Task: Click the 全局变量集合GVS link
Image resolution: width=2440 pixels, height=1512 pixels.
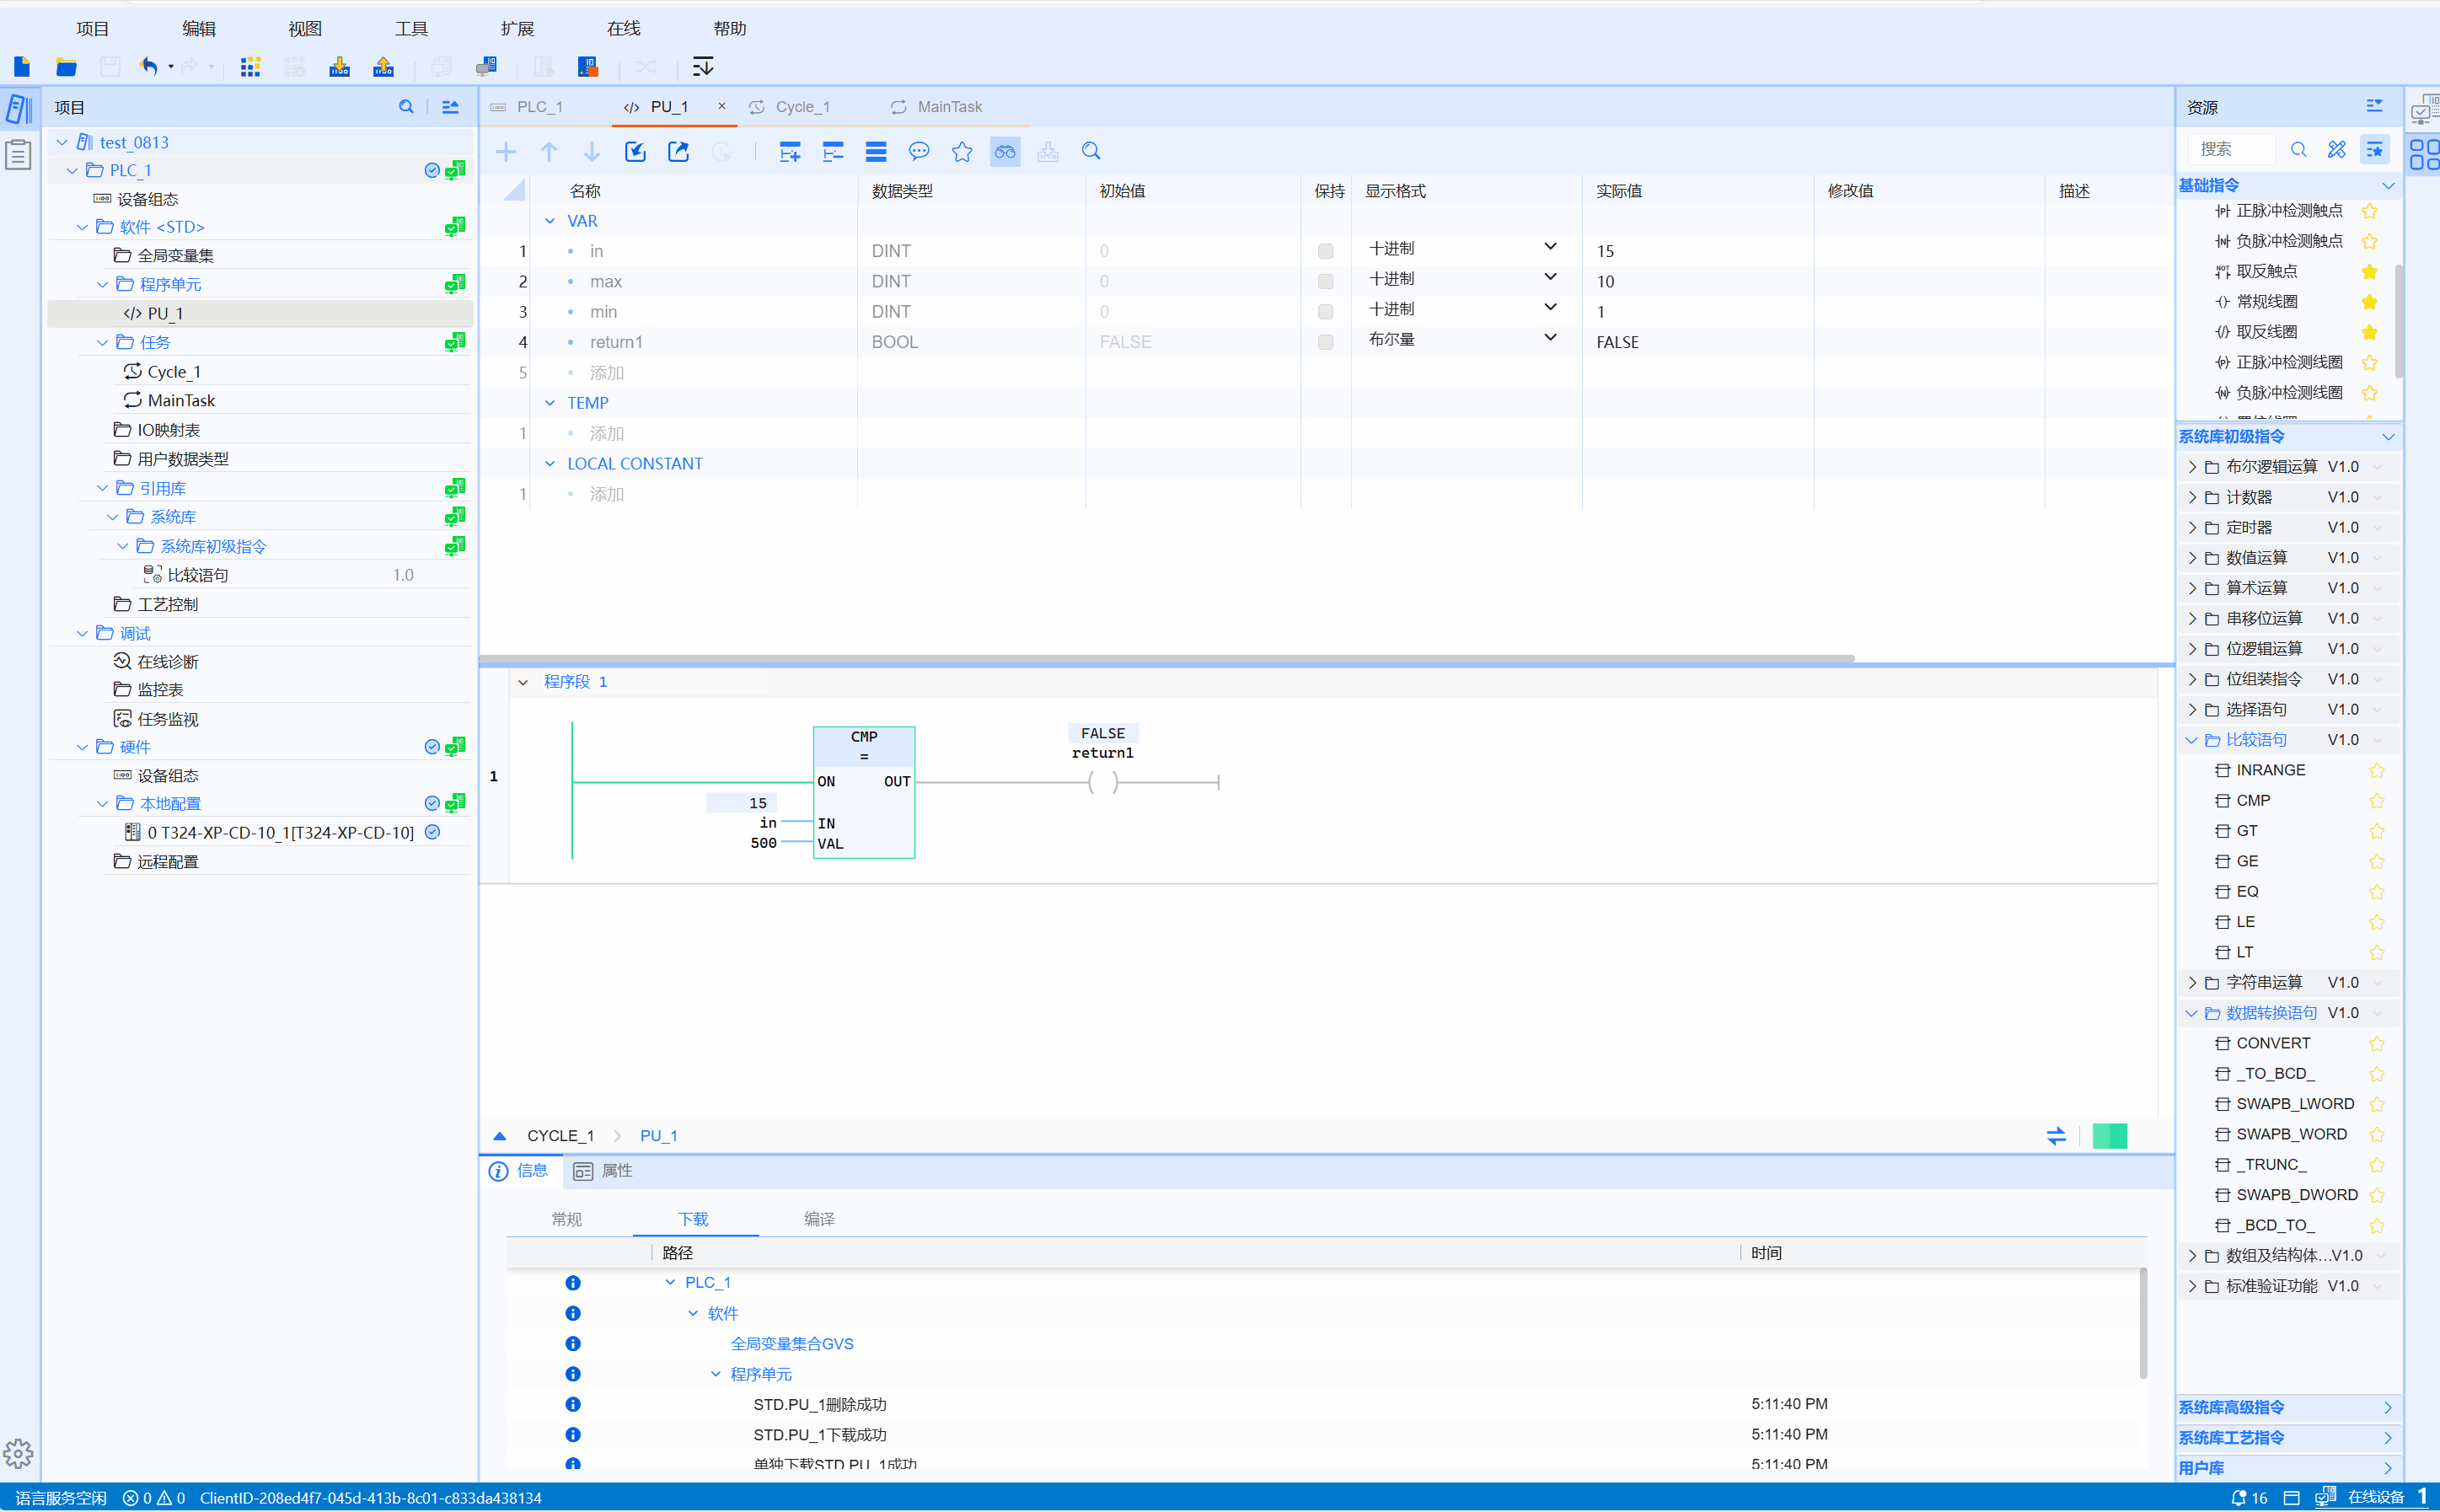Action: [791, 1343]
